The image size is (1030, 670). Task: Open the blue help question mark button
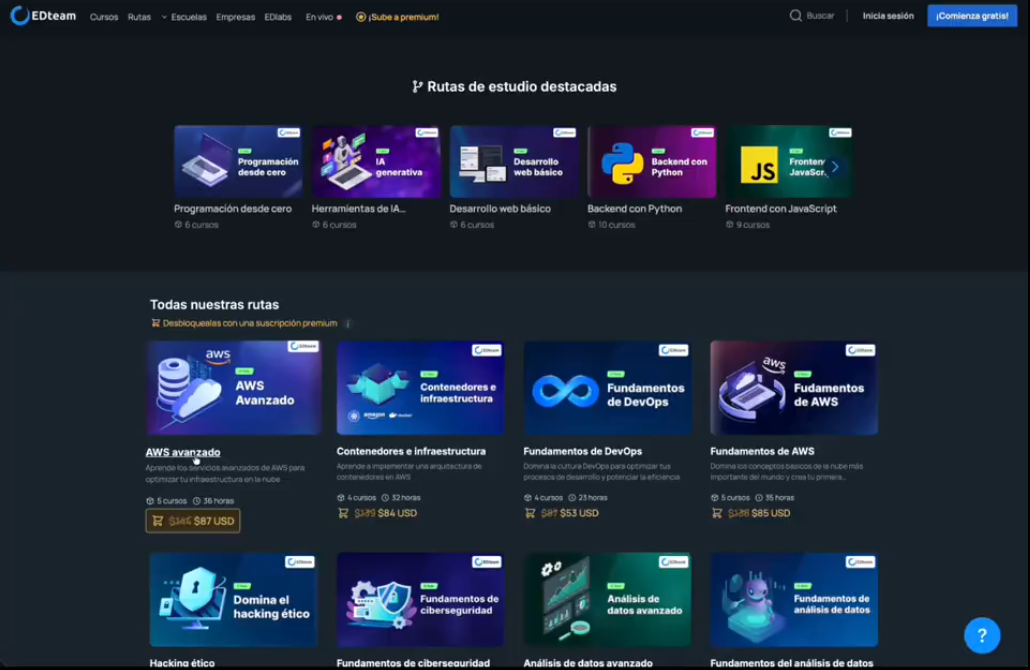(981, 635)
